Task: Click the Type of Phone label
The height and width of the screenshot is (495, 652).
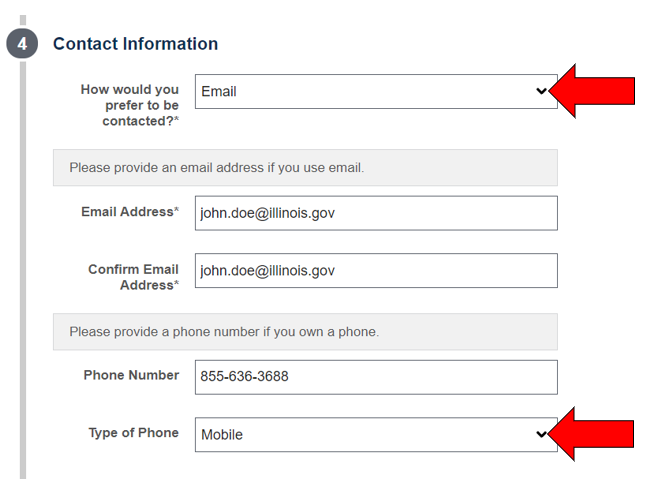Action: (133, 433)
